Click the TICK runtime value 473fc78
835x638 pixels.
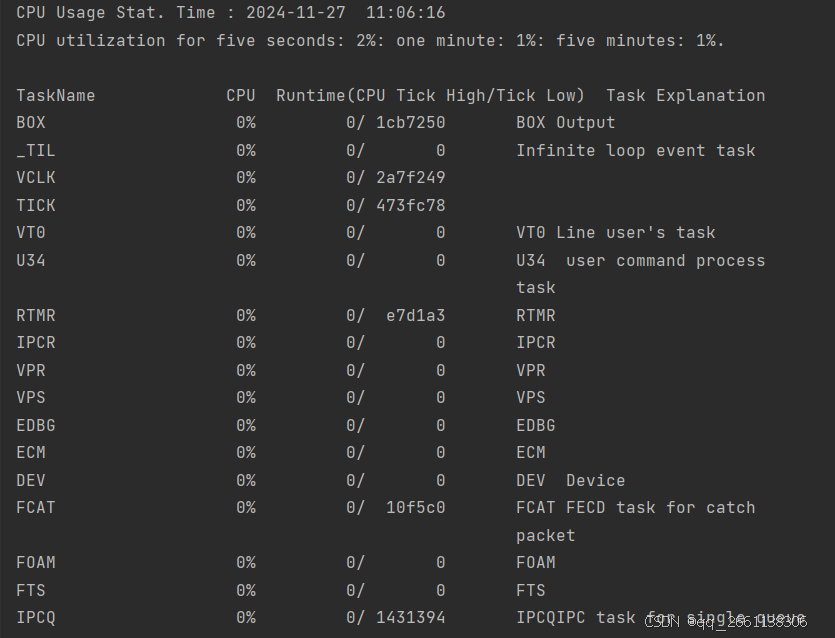(411, 206)
